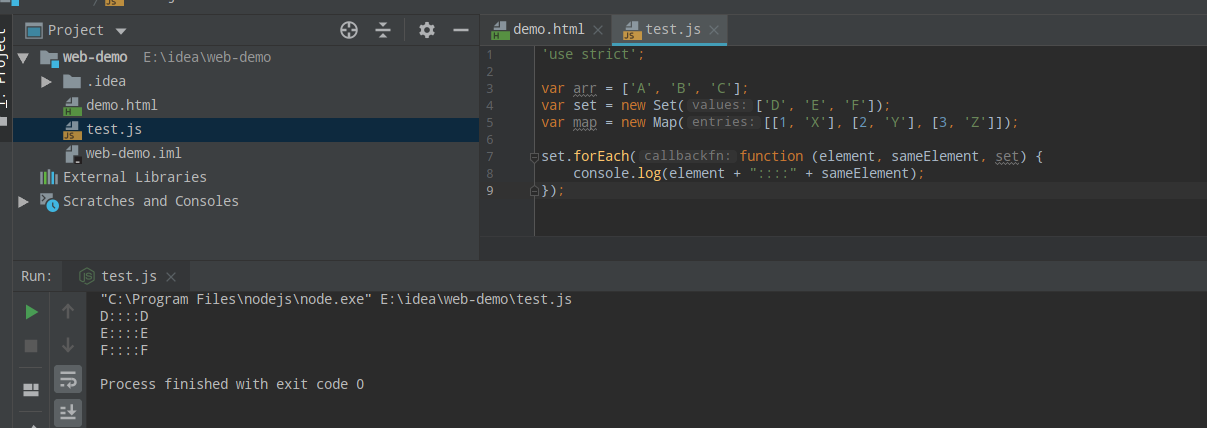Fold the forEach block at line 7

[534, 157]
